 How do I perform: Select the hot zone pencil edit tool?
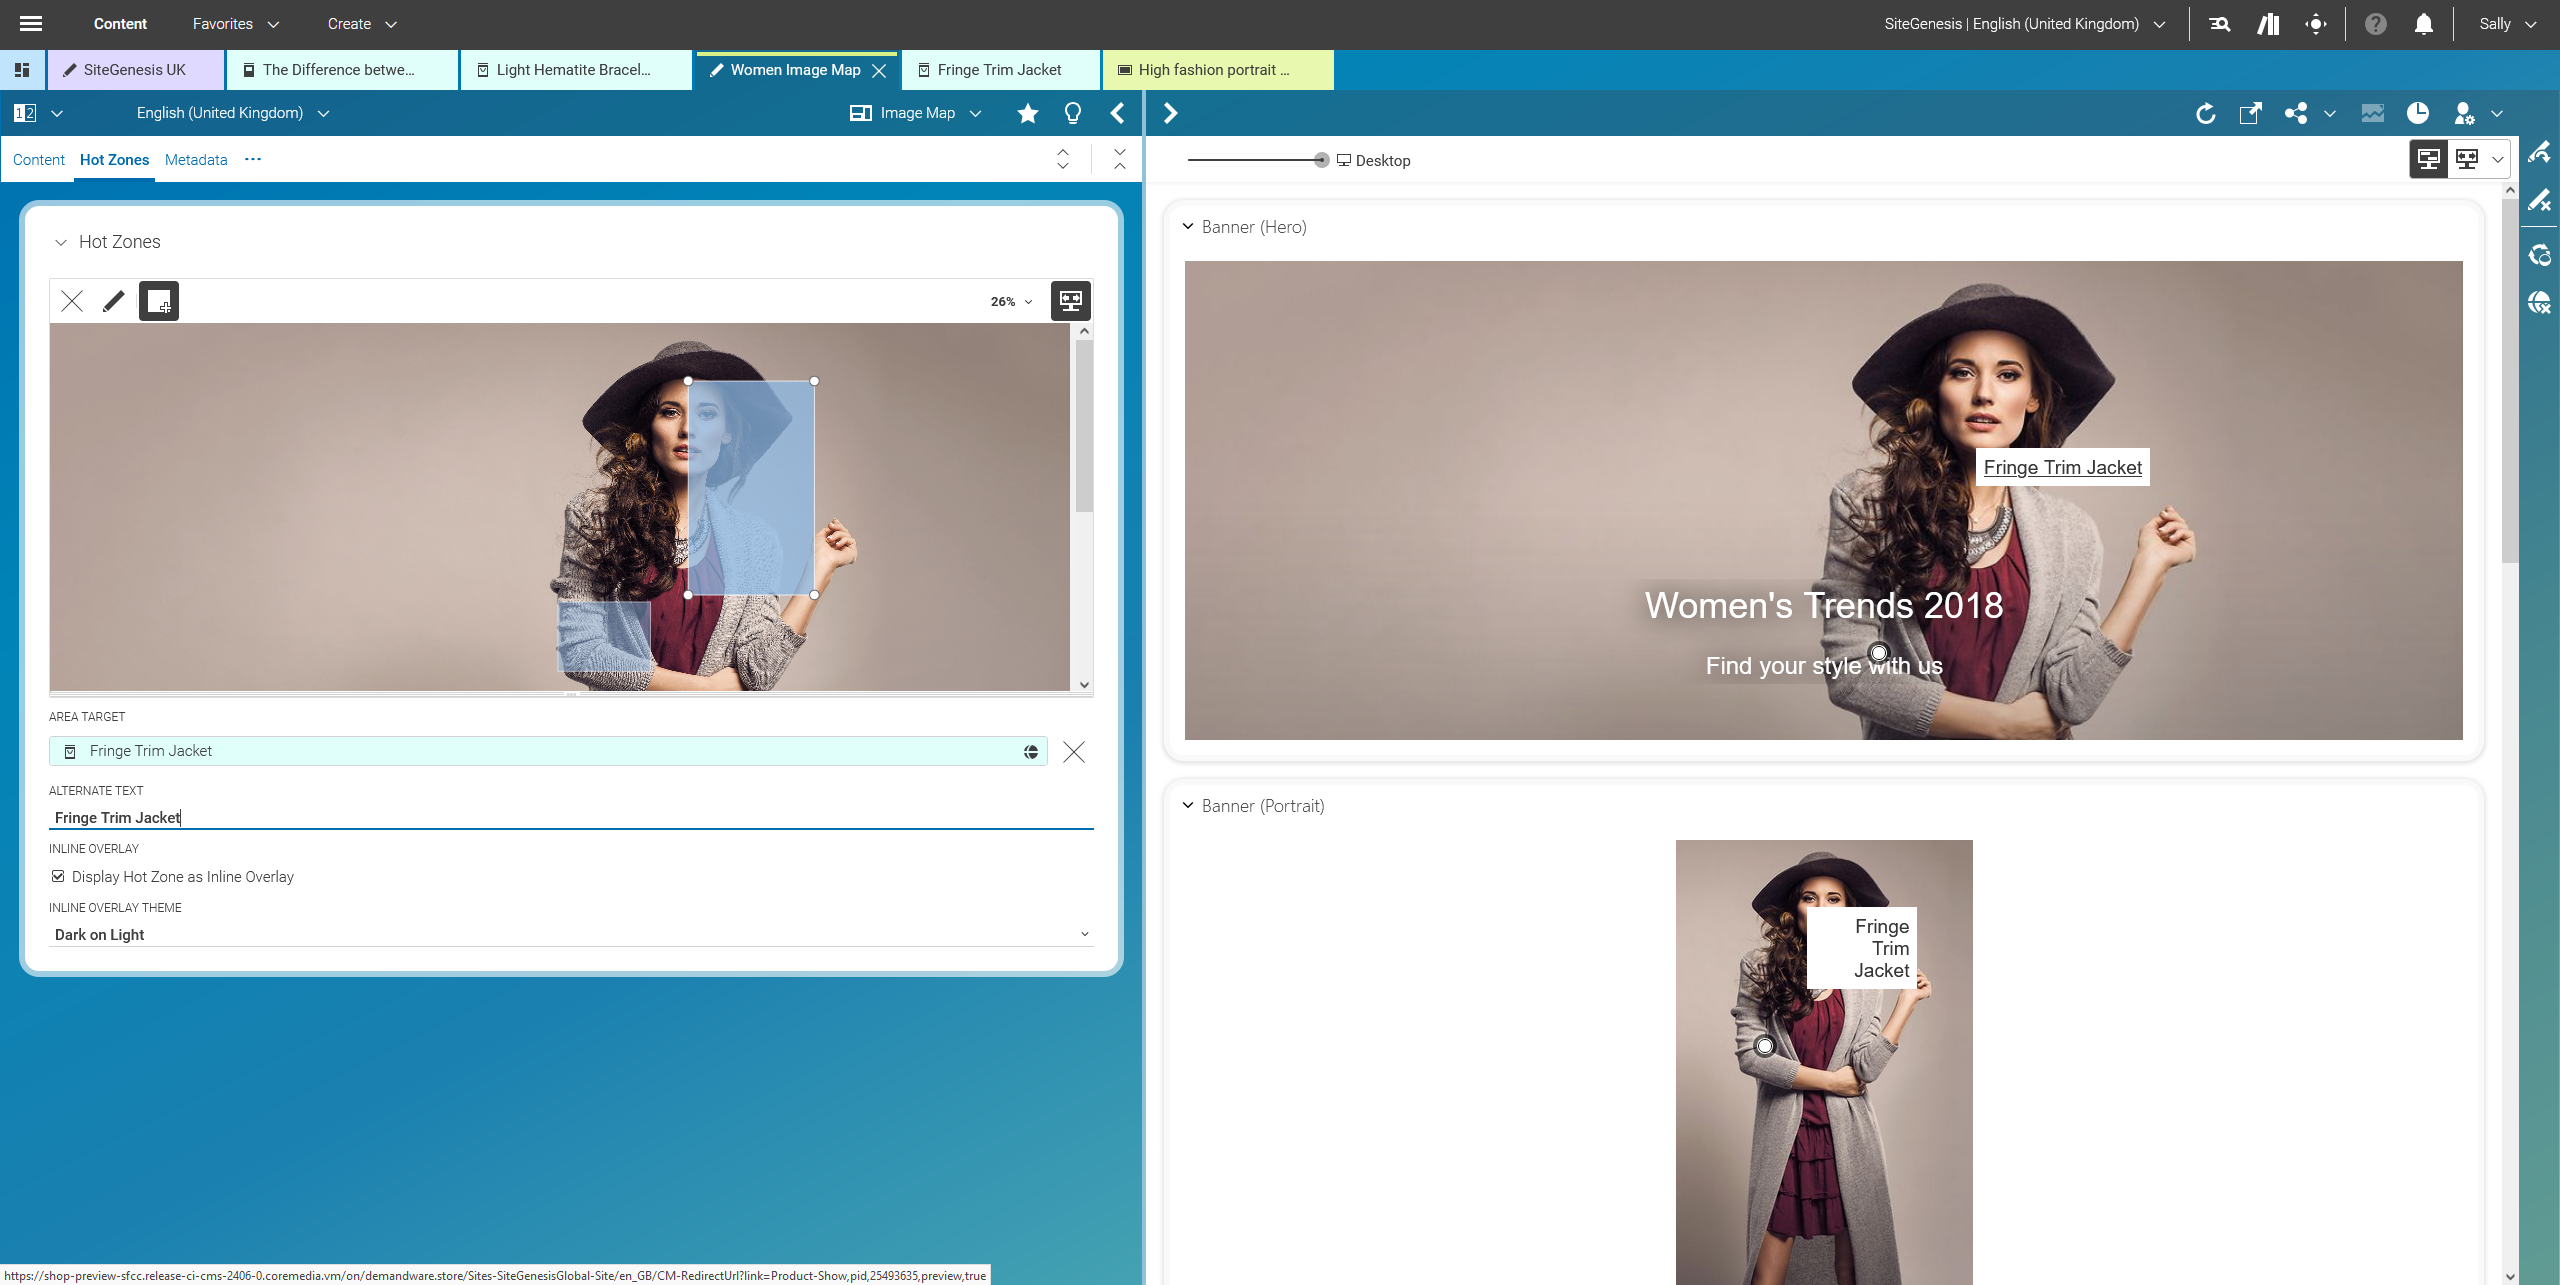tap(112, 300)
